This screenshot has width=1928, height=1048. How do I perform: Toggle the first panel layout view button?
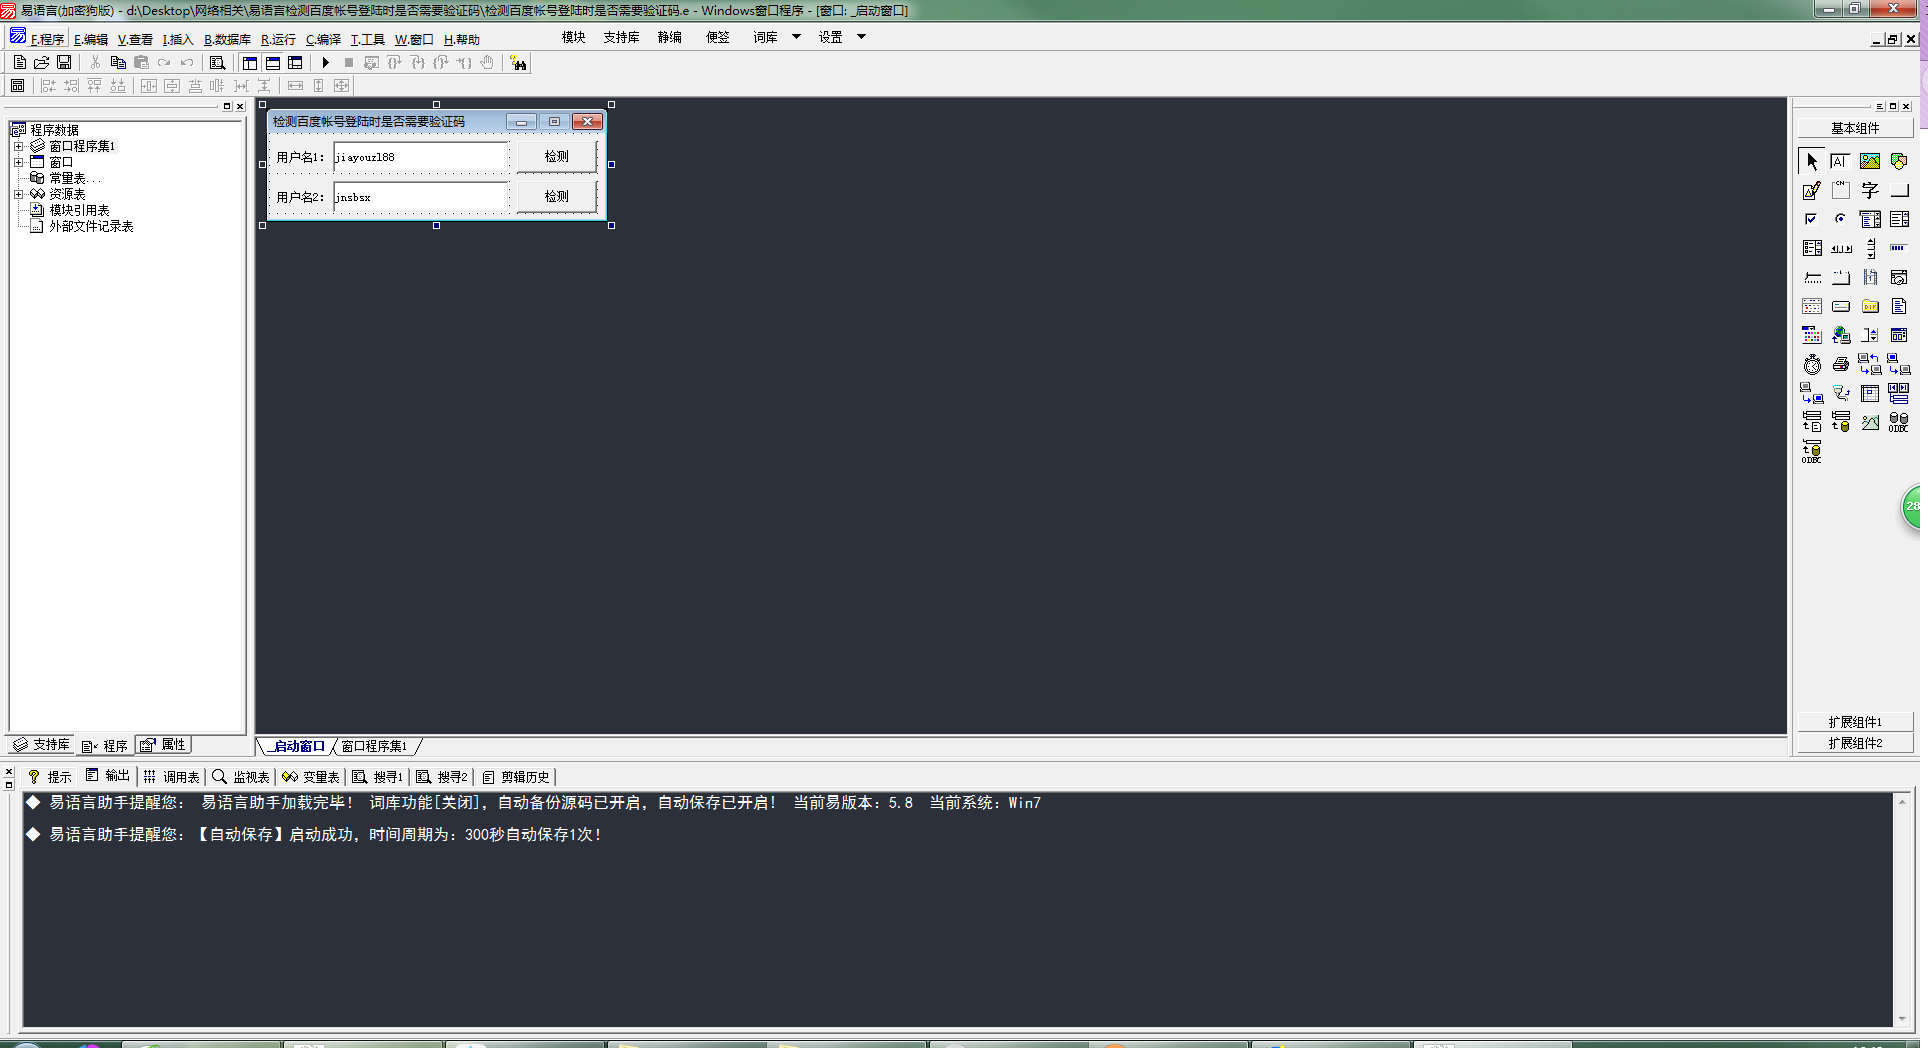(250, 62)
